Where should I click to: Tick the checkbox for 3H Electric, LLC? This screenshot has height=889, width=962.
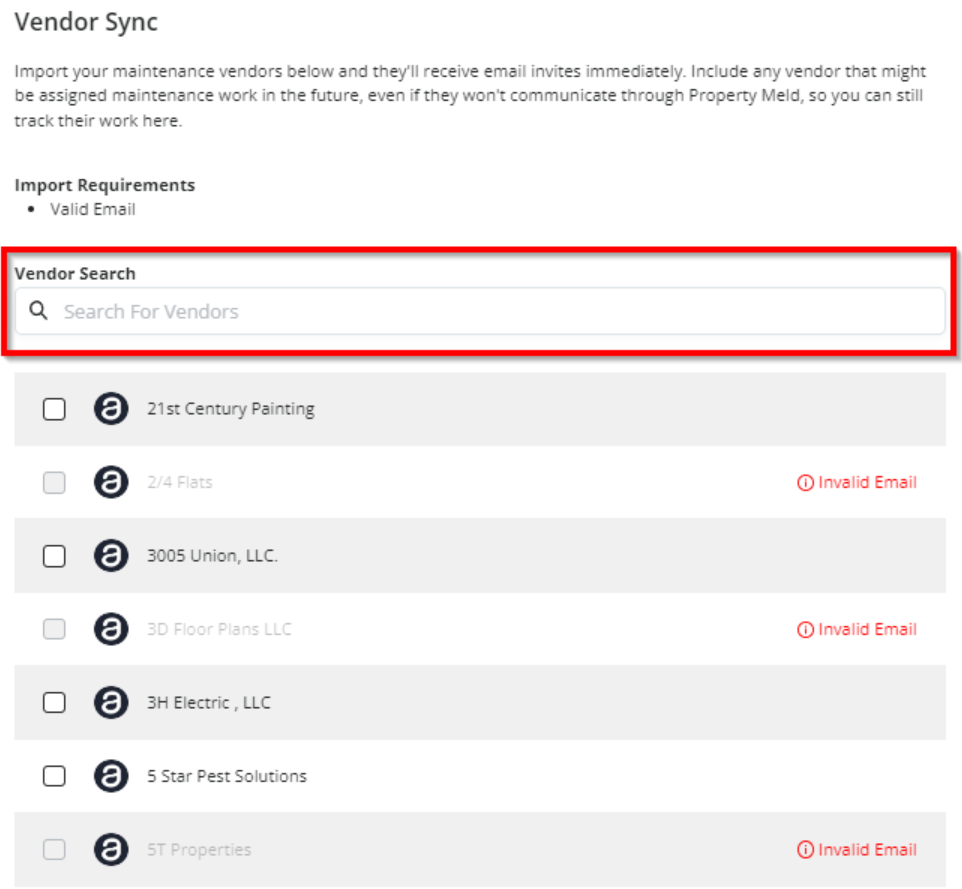click(54, 703)
